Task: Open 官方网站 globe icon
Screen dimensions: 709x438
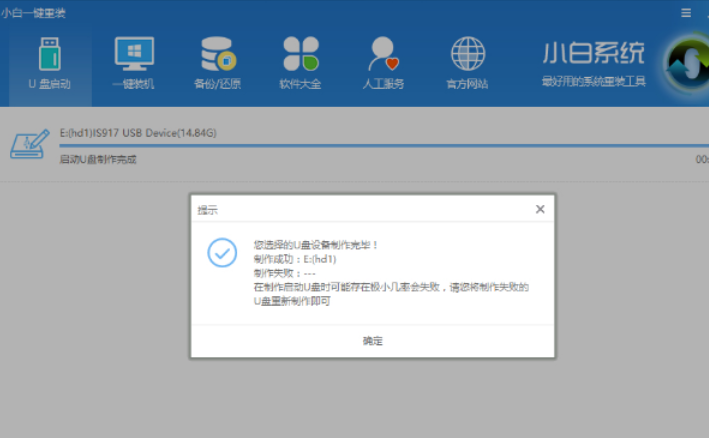Action: click(468, 63)
